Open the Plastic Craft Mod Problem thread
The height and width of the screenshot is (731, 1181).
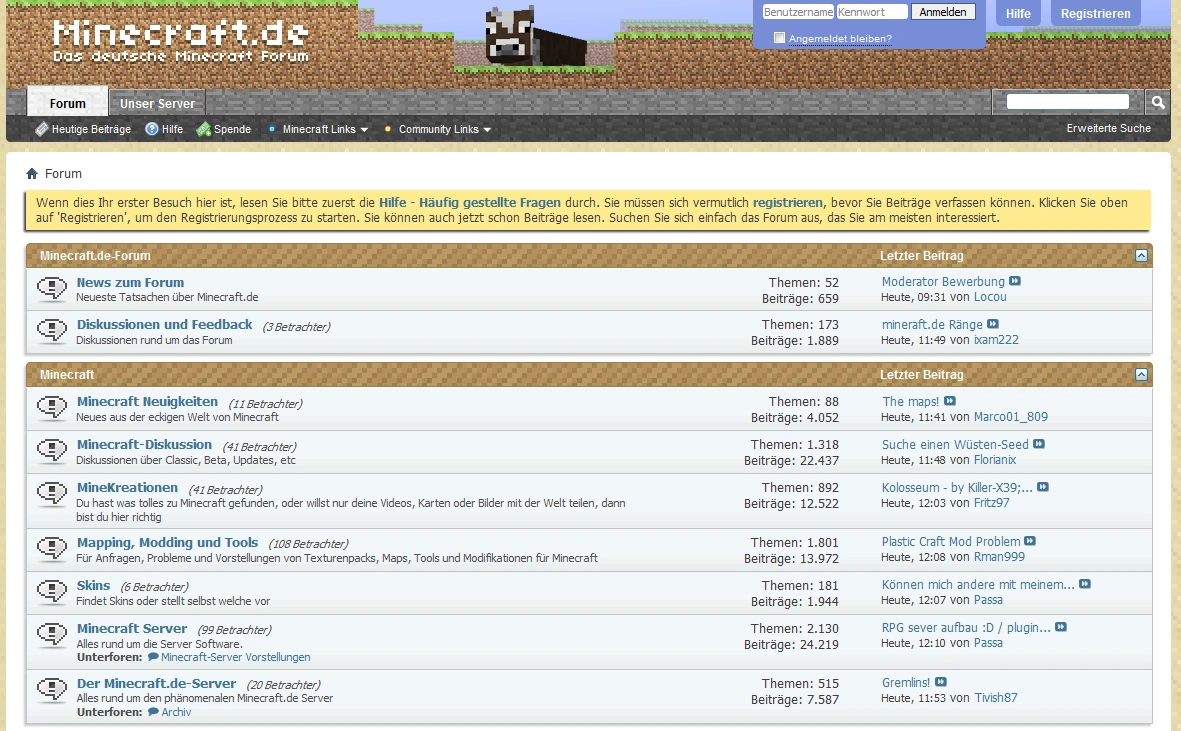pos(951,541)
